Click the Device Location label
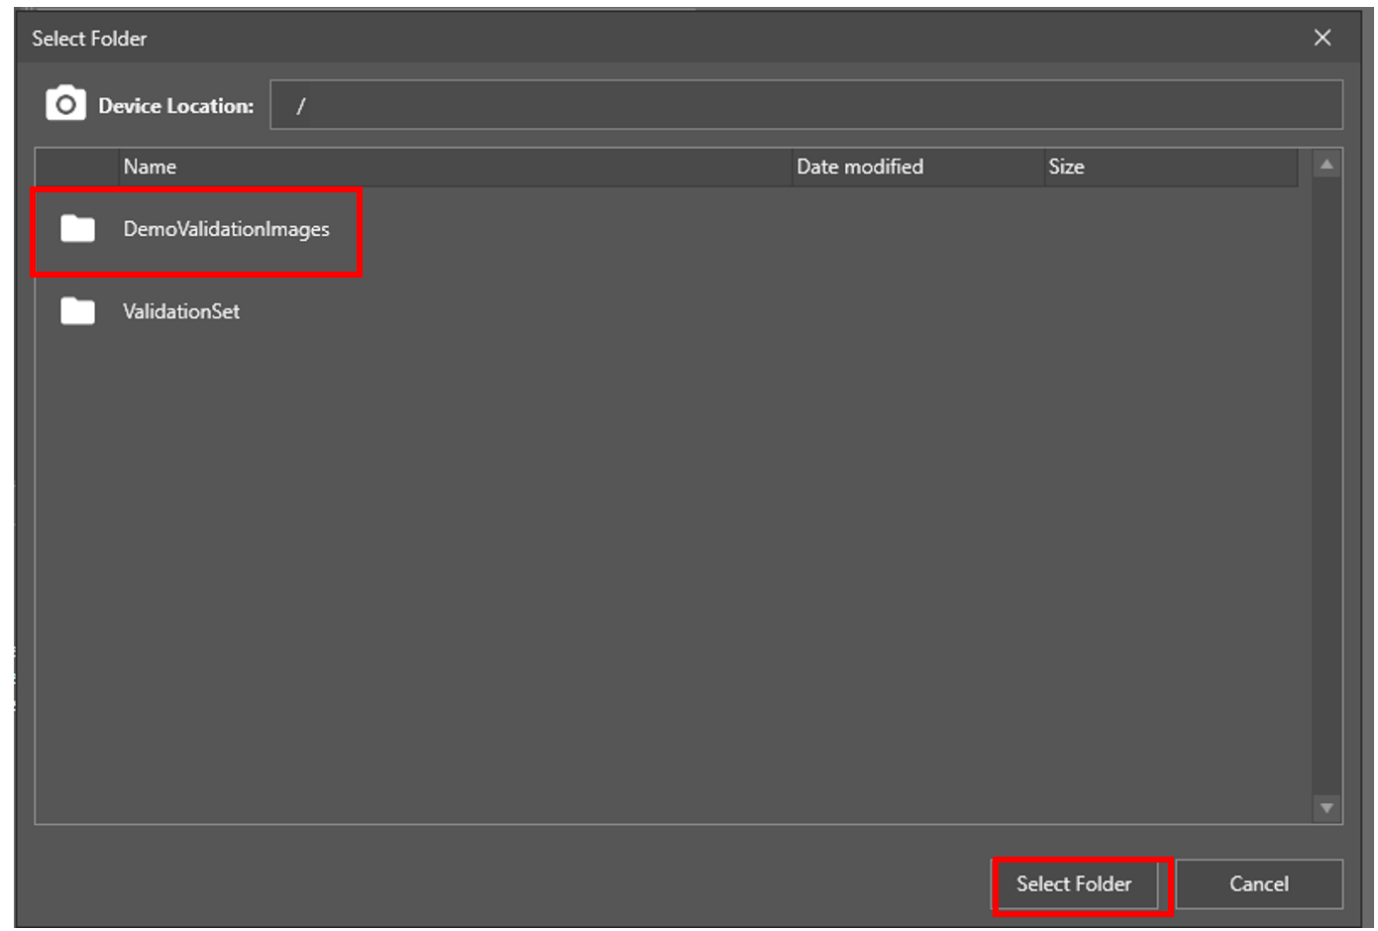The width and height of the screenshot is (1378, 931). (x=176, y=106)
